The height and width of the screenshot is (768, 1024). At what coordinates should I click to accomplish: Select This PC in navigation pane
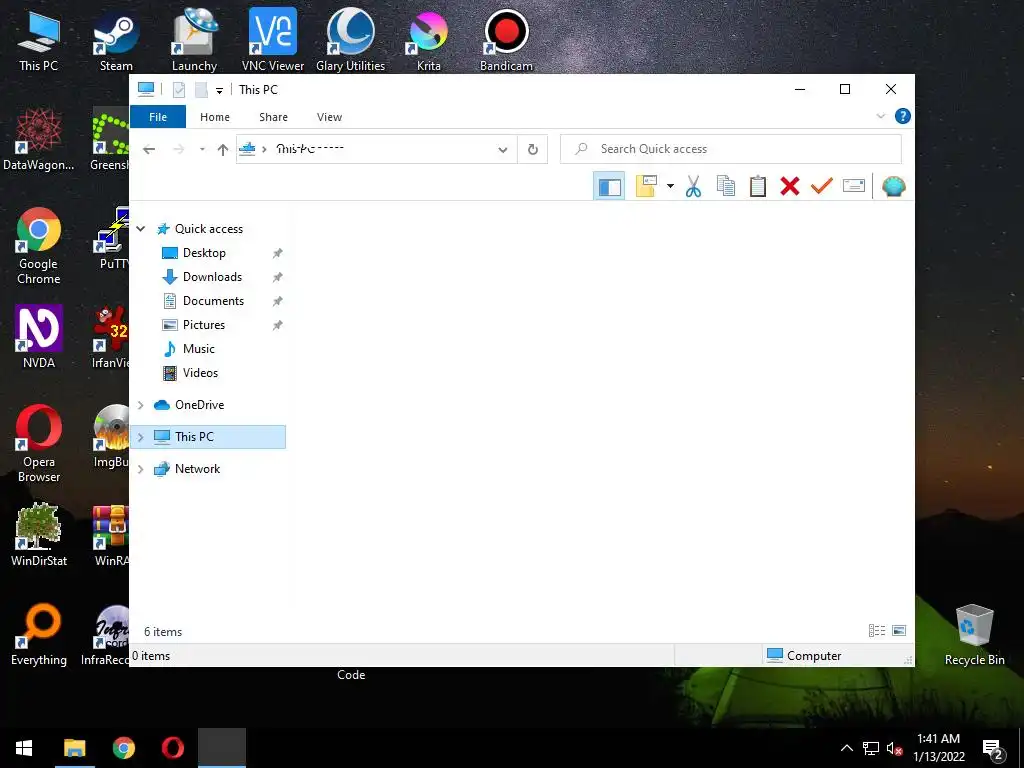[194, 437]
